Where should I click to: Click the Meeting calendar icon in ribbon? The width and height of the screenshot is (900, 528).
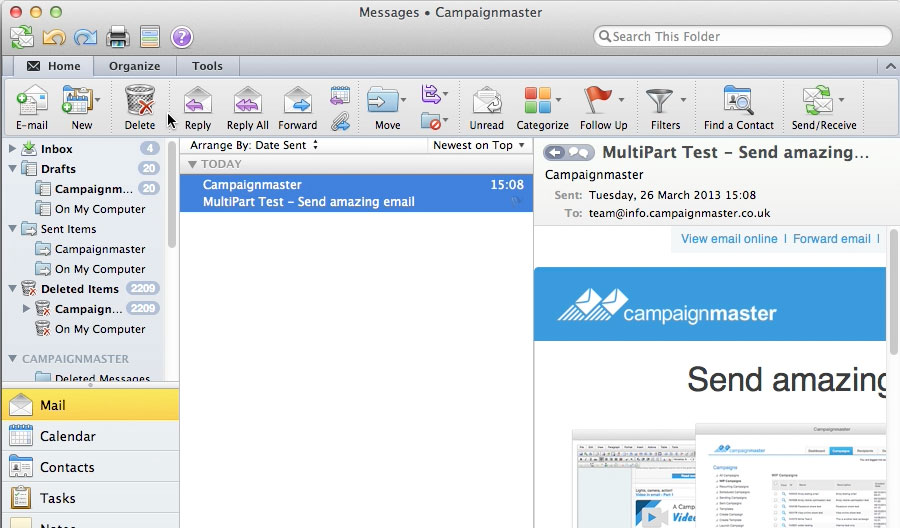(x=340, y=95)
